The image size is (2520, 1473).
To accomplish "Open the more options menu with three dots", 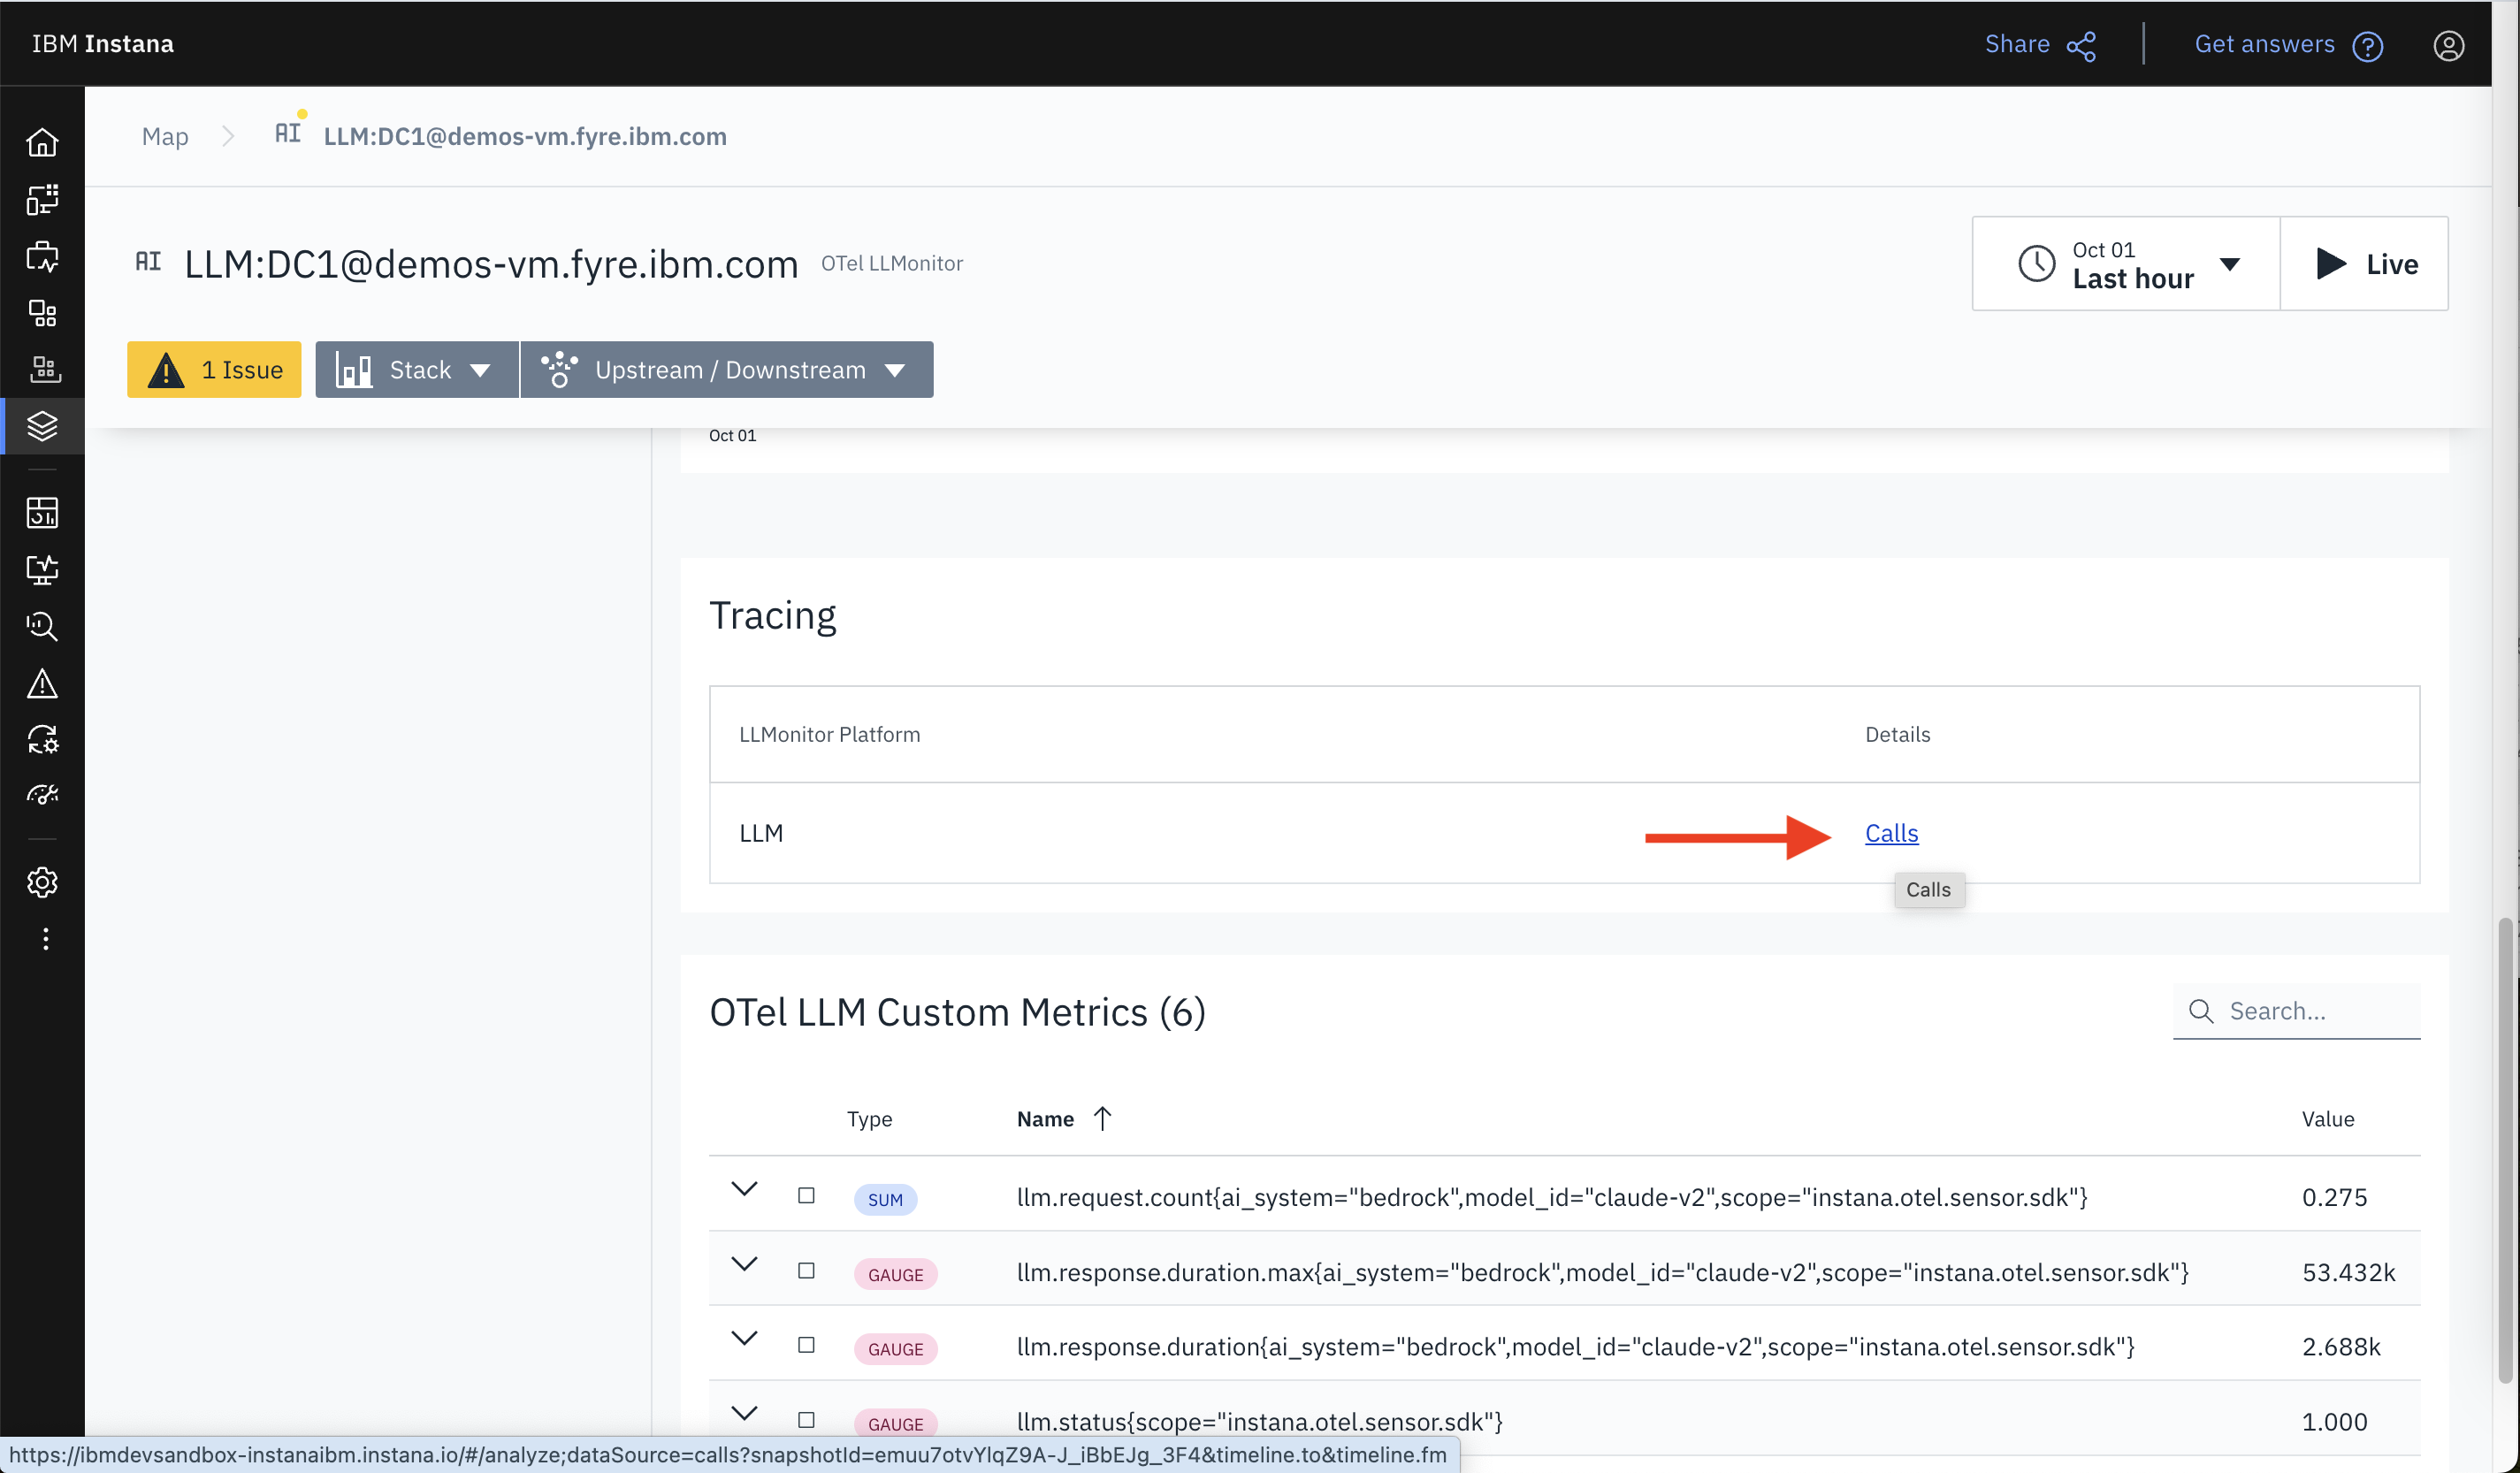I will click(x=44, y=938).
